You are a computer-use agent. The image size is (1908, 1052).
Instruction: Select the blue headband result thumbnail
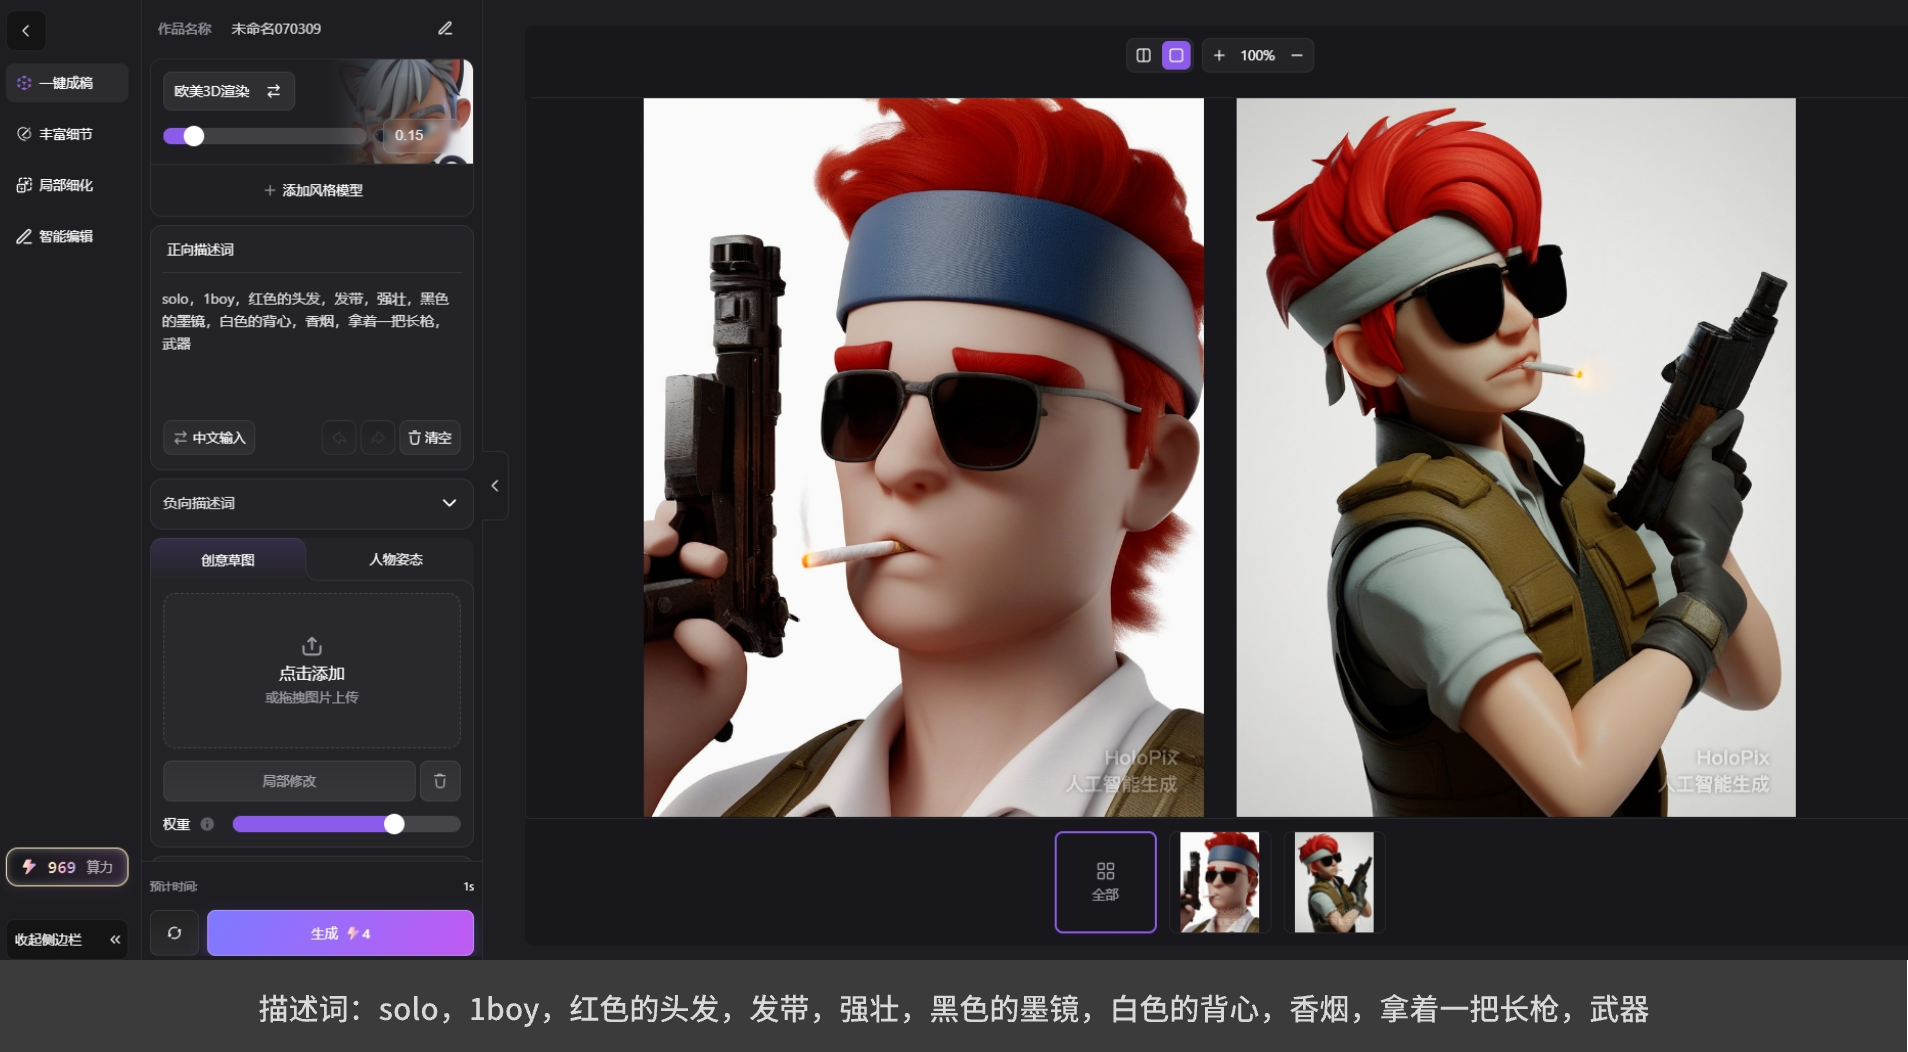1220,882
